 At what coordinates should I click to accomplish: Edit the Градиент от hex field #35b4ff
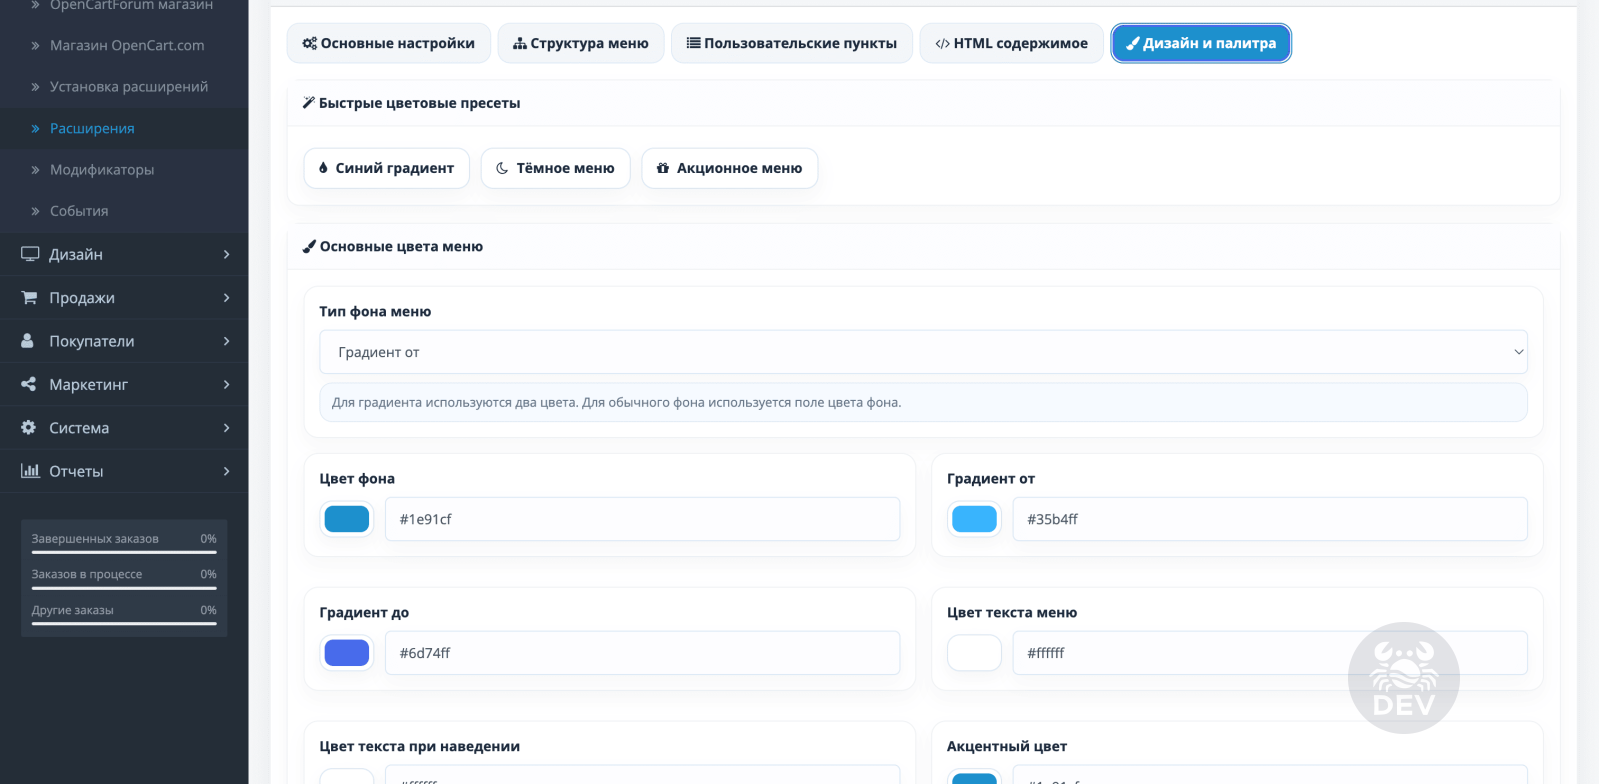click(x=1270, y=519)
